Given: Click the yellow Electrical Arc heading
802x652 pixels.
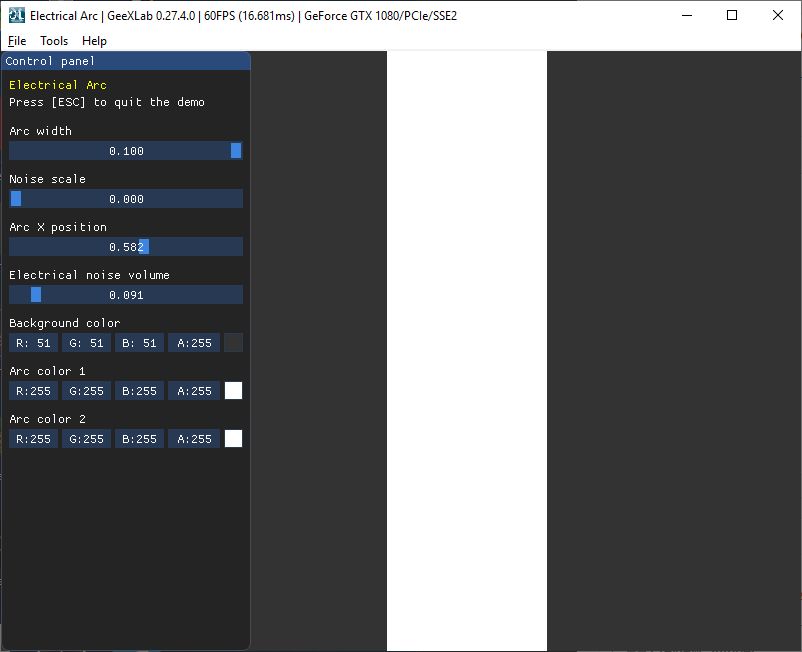Looking at the screenshot, I should [x=58, y=85].
